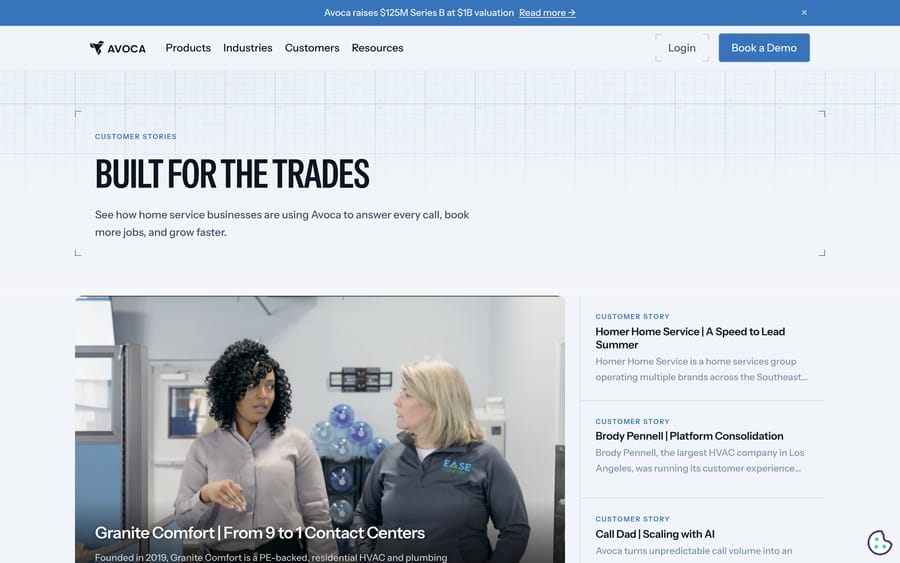Click the Book a Demo button
Image resolution: width=900 pixels, height=563 pixels.
click(x=764, y=48)
